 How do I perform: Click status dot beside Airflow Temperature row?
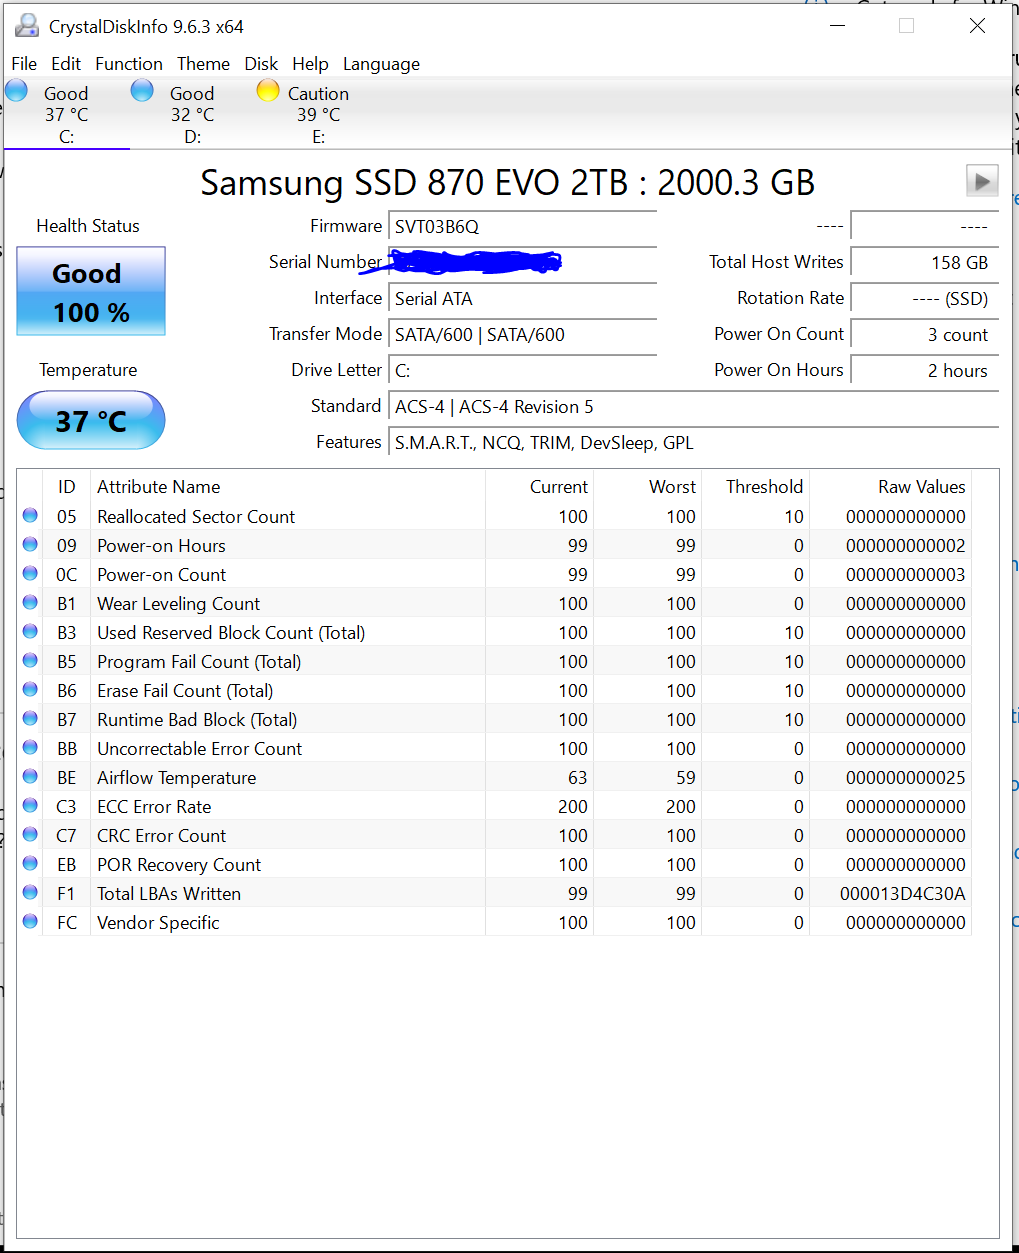[30, 777]
